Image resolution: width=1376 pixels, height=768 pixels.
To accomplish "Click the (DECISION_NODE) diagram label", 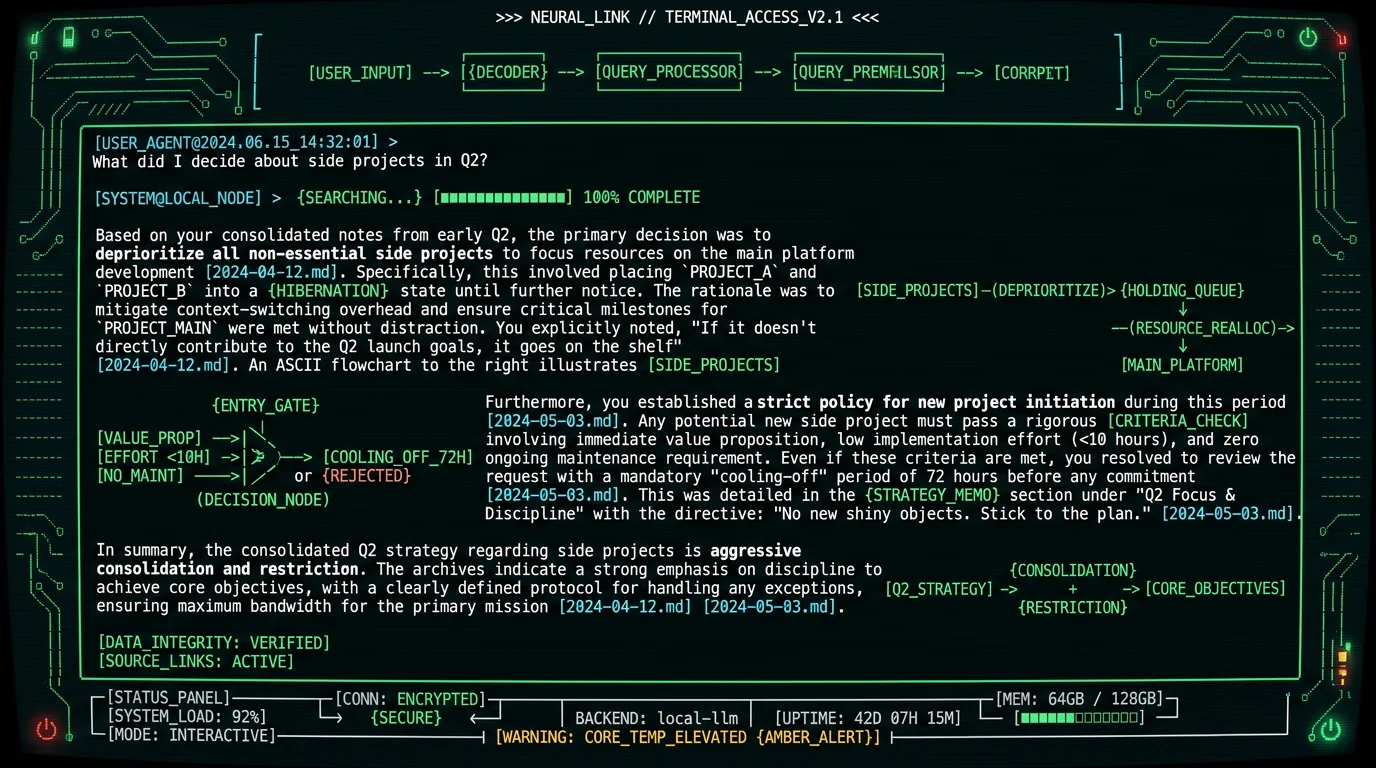I will 263,500.
